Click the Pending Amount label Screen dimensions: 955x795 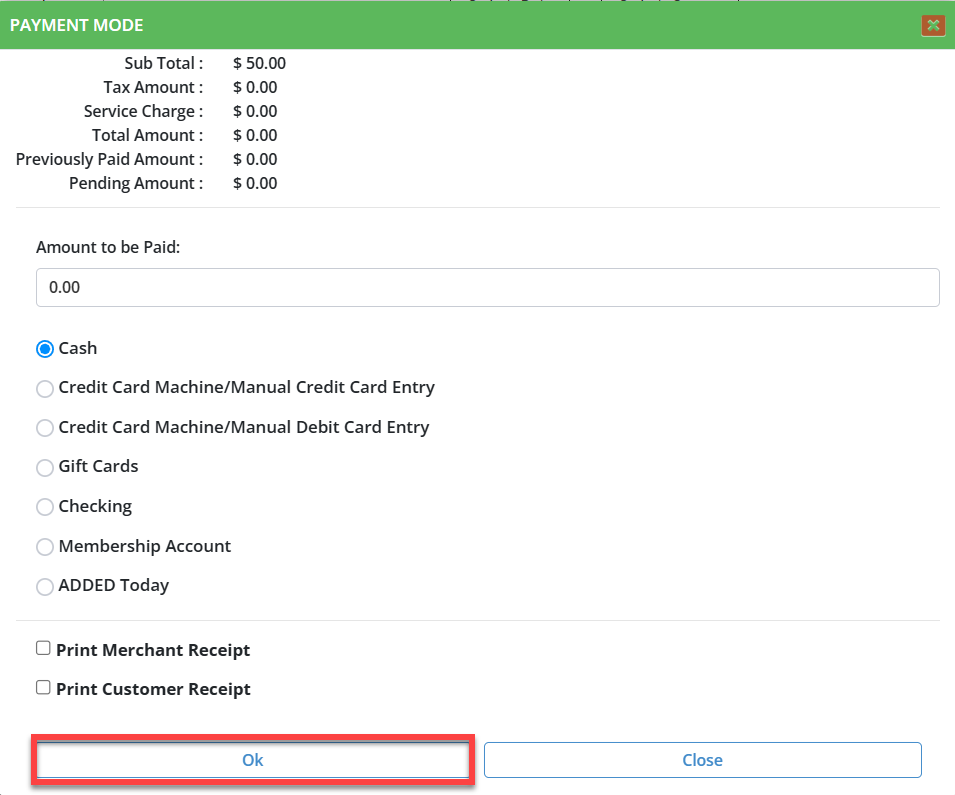pos(135,183)
